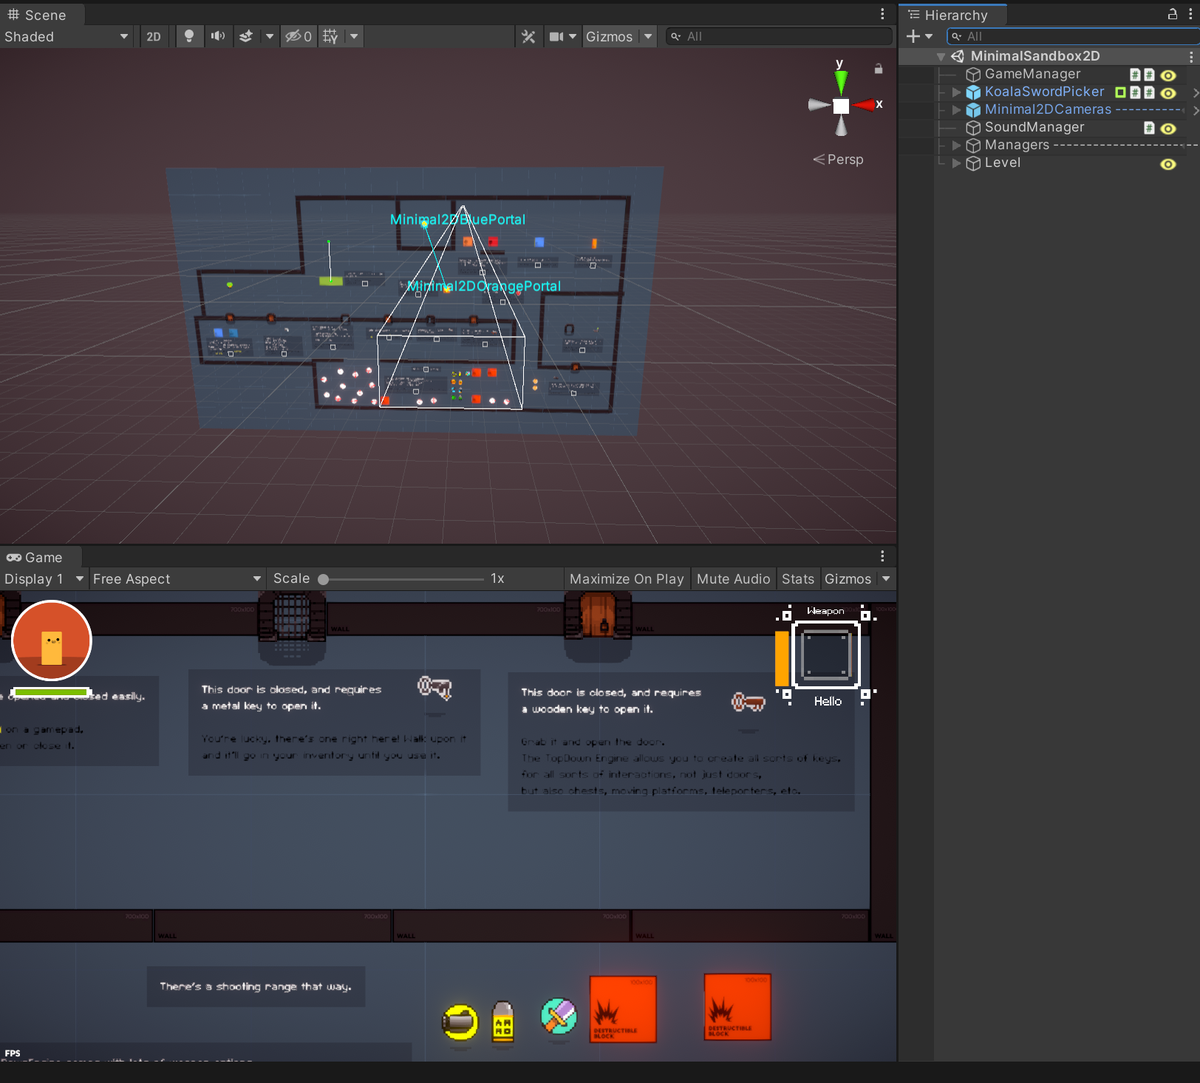
Task: Toggle scene effects (skybox/fog) icon
Action: tap(246, 36)
